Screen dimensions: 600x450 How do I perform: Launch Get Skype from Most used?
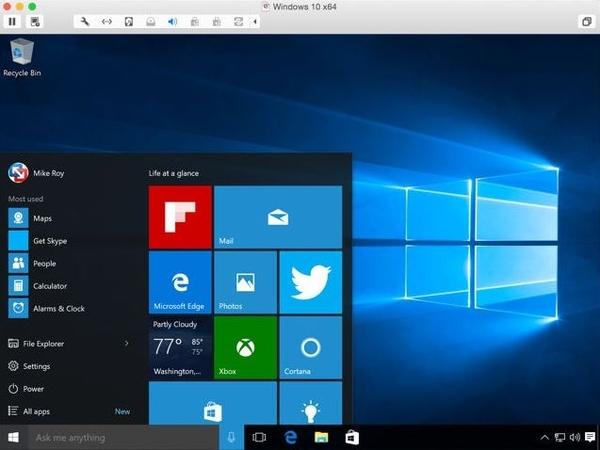[69, 241]
